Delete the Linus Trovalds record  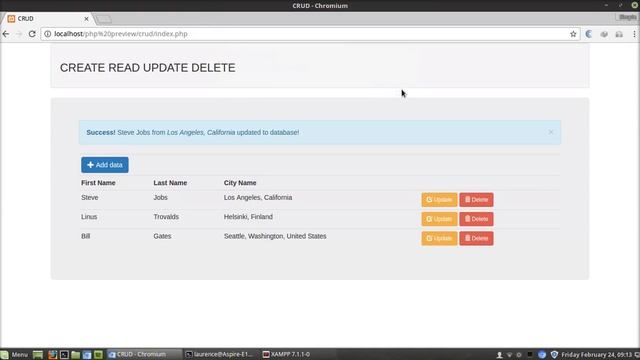tap(476, 219)
